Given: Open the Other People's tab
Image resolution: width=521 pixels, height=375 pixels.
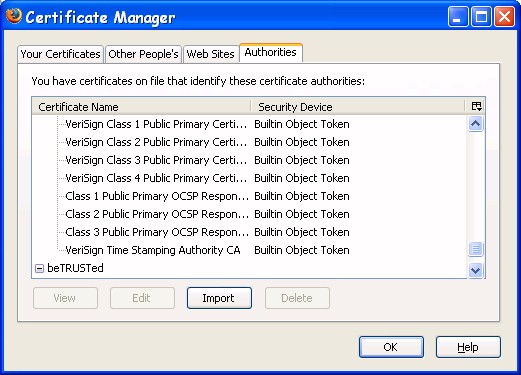Looking at the screenshot, I should [143, 54].
